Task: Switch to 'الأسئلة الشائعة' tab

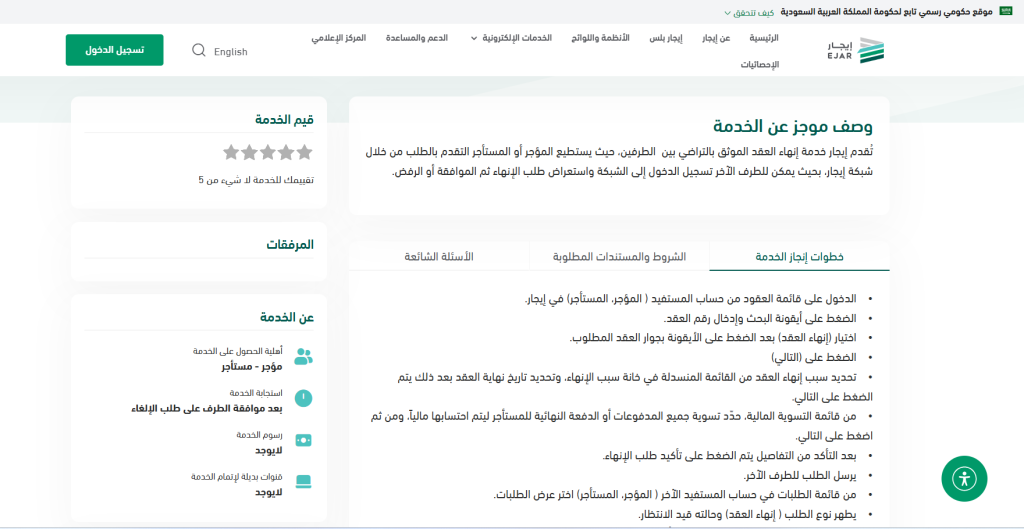Action: pos(439,256)
